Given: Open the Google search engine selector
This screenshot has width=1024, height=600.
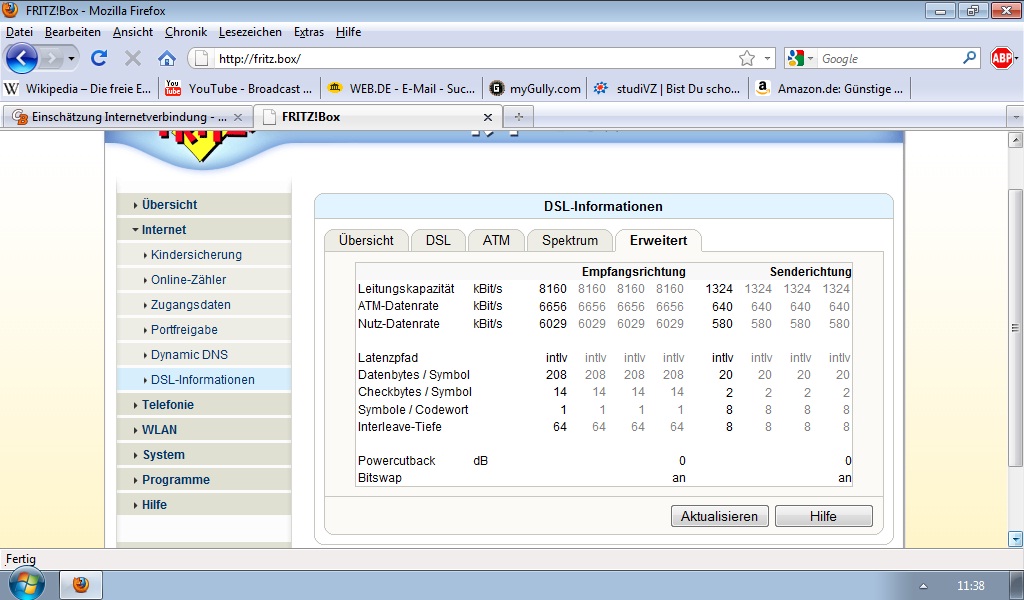Looking at the screenshot, I should (x=801, y=59).
